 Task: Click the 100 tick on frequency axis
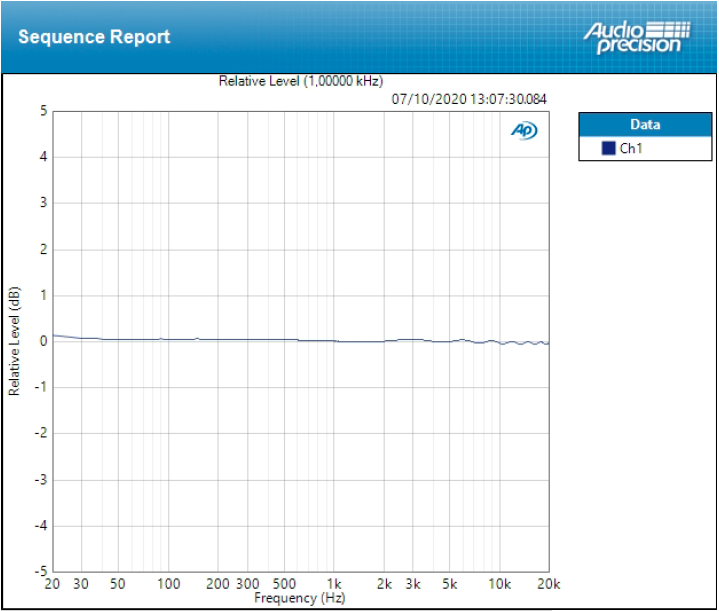pos(169,584)
